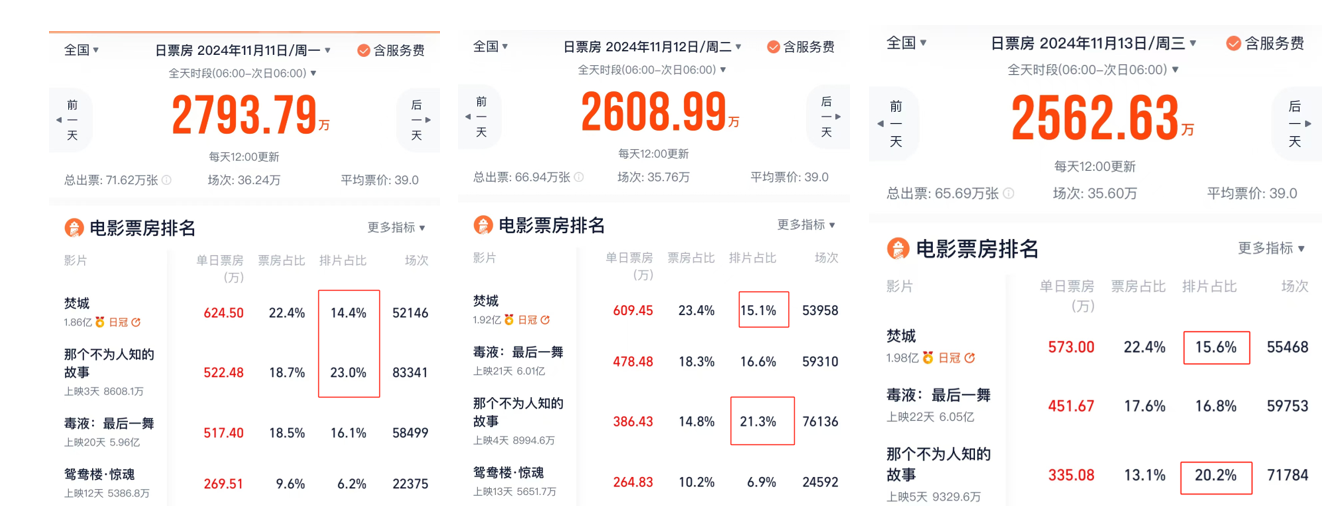Click left arrow icon beside 前一天, November 12 panel
The height and width of the screenshot is (506, 1322).
click(468, 117)
